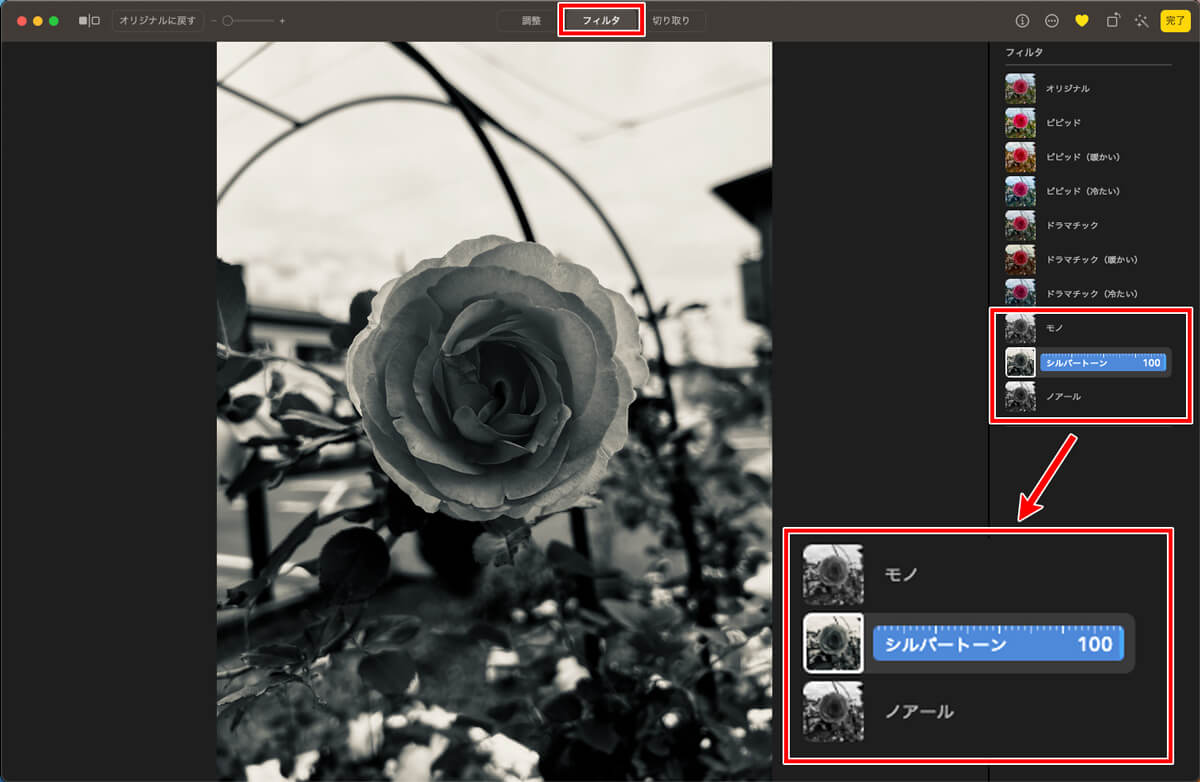Open the 切り取り tab
Viewport: 1200px width, 782px height.
point(671,20)
